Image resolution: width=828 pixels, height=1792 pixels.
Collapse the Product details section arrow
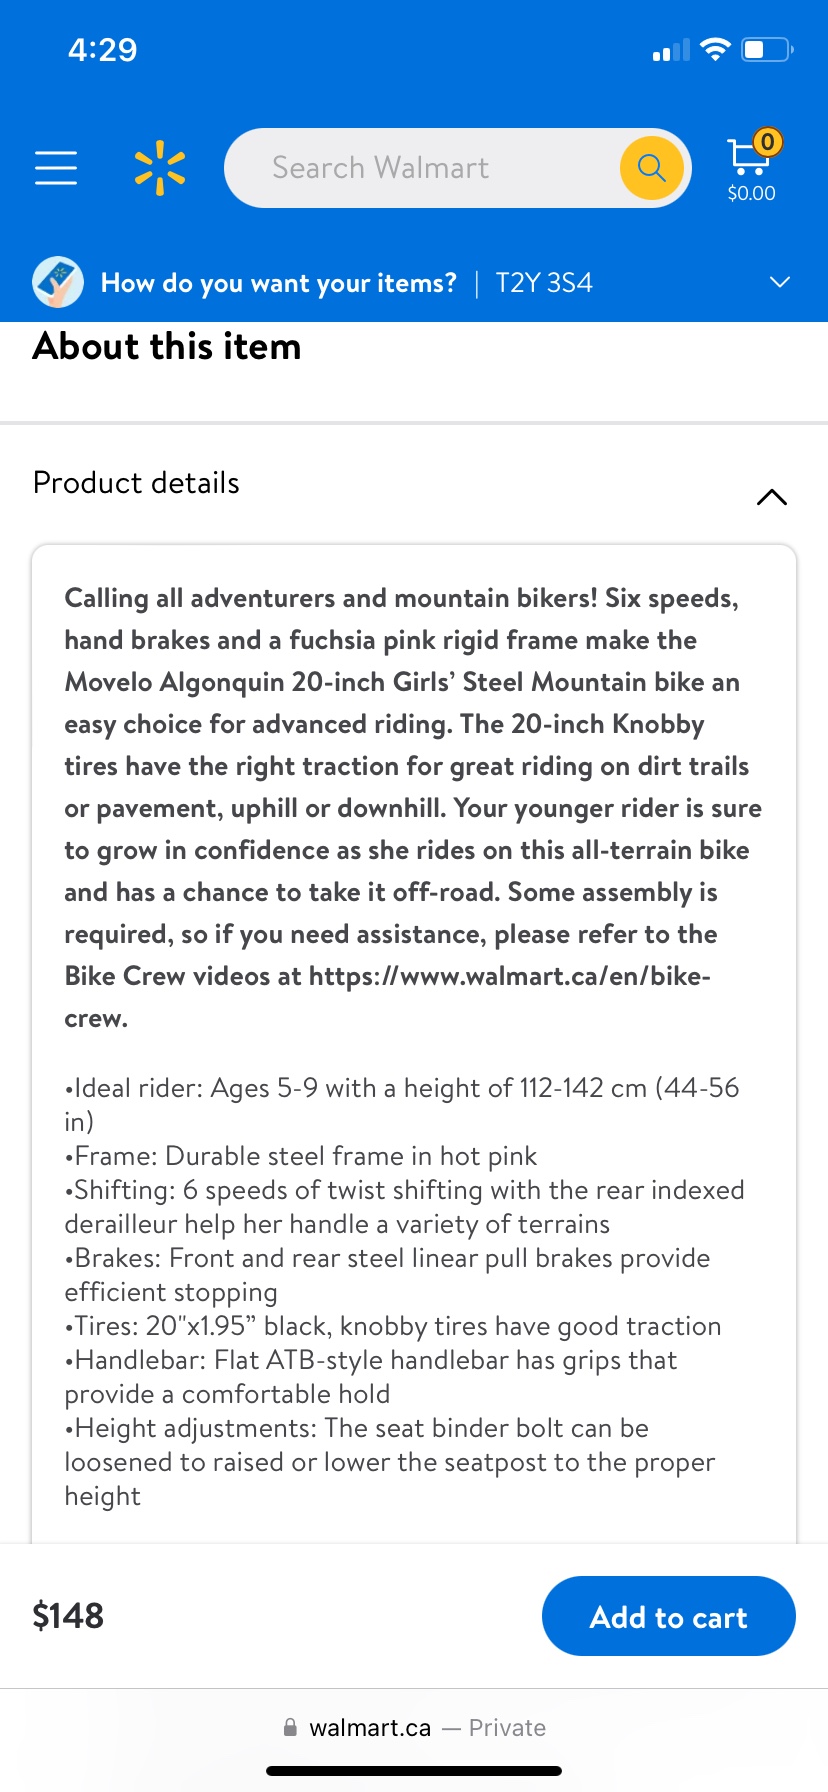[x=772, y=497]
